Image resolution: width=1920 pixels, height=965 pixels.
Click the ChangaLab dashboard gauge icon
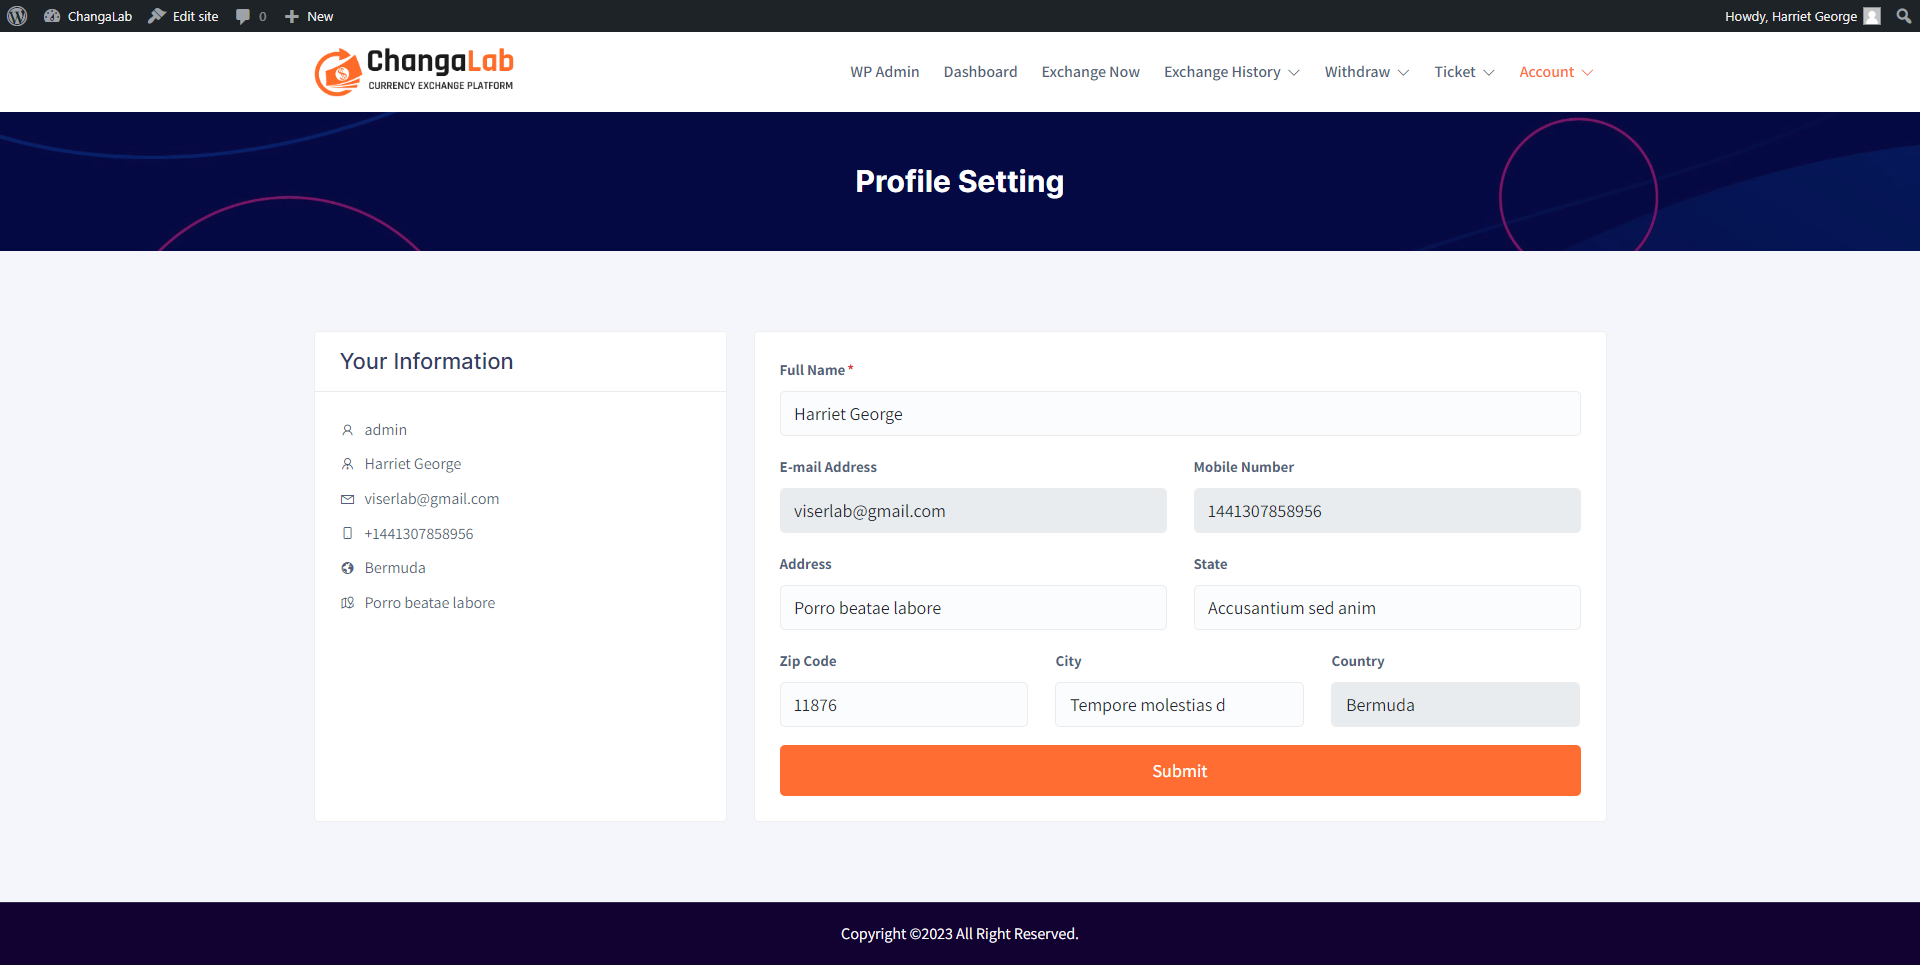[x=52, y=16]
